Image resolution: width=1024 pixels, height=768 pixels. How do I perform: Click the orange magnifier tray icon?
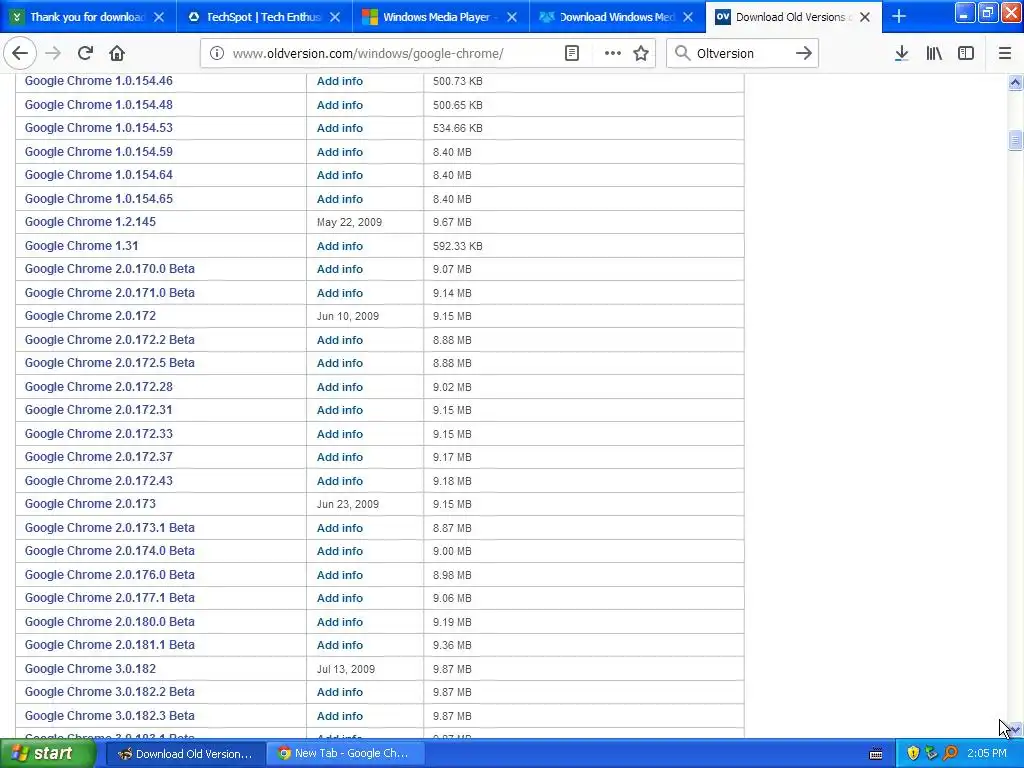pyautogui.click(x=950, y=754)
